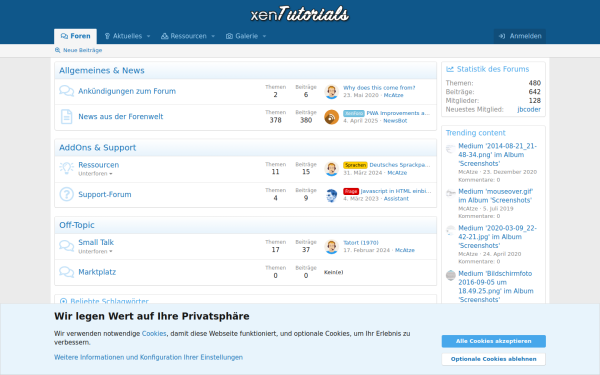Click McAtze avatar in Ankündigungen row
This screenshot has height=375, width=600.
(x=331, y=91)
